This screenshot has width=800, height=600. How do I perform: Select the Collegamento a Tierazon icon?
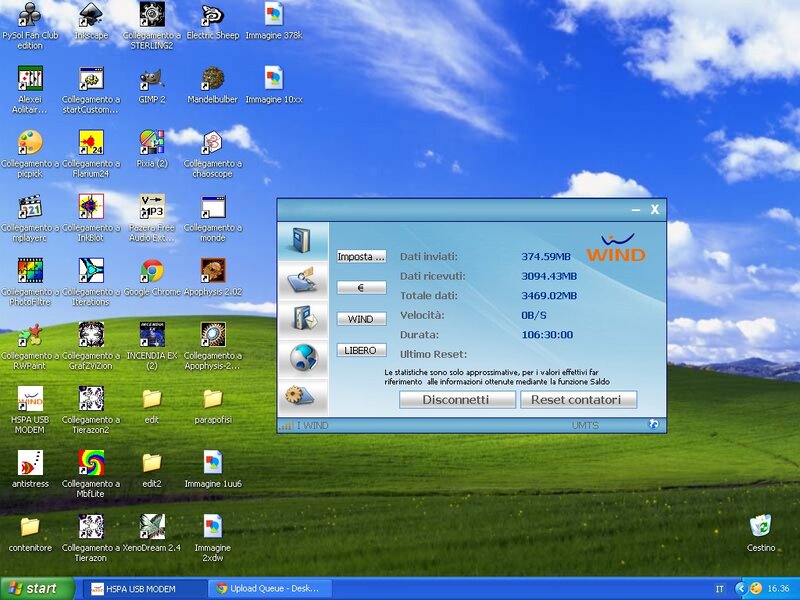pos(91,538)
